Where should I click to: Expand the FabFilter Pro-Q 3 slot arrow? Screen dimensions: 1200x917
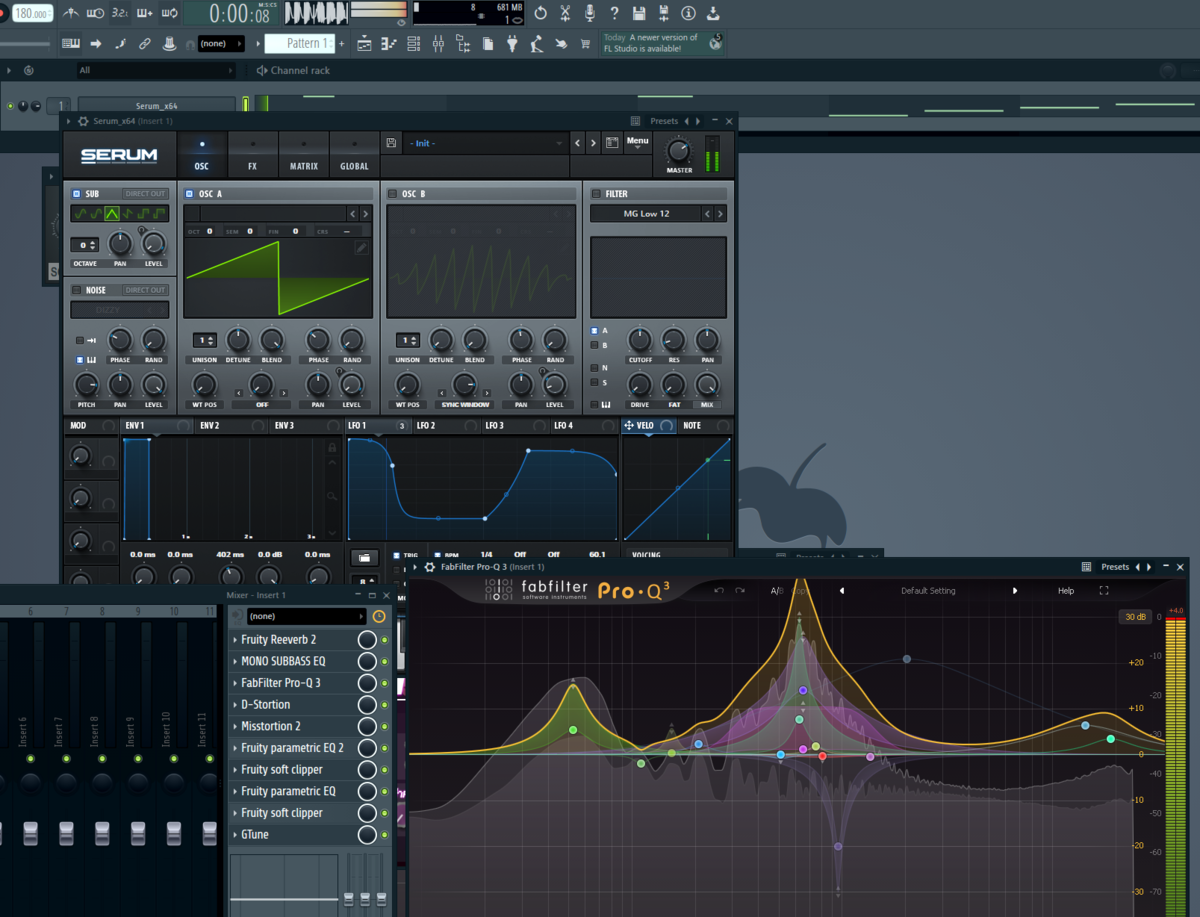pos(236,683)
